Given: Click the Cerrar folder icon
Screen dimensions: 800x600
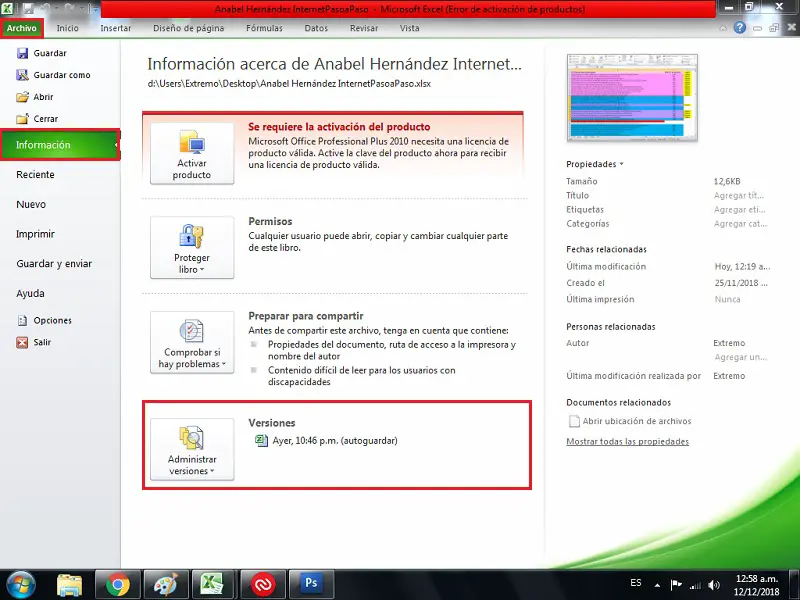Looking at the screenshot, I should (x=22, y=119).
